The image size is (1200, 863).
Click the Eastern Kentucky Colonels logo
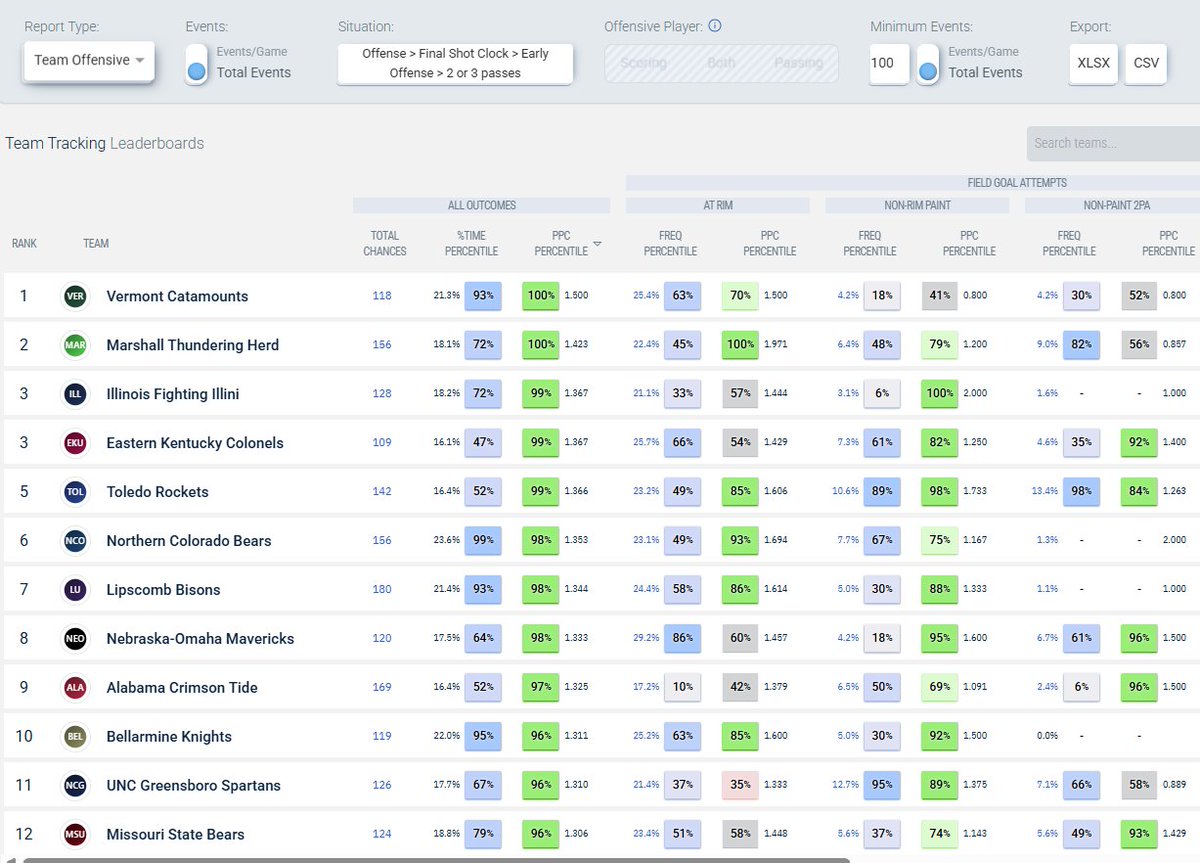75,443
